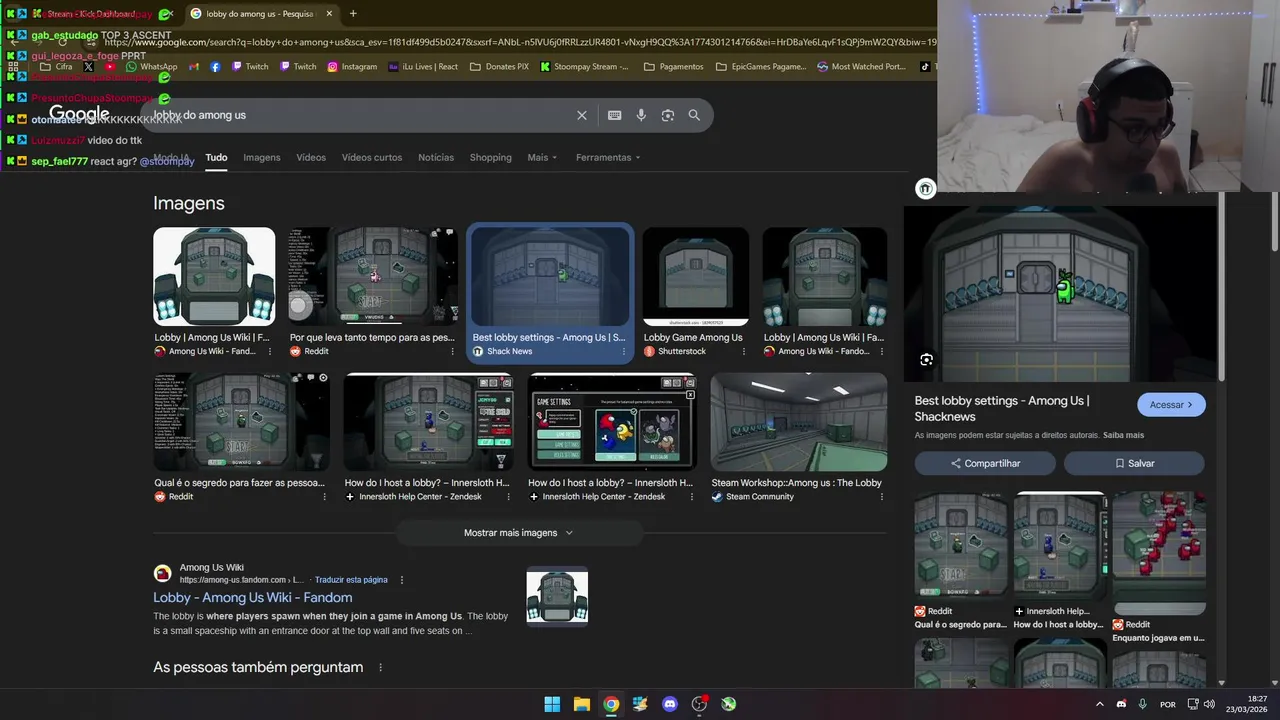The height and width of the screenshot is (720, 1280).
Task: Open the Donates PIX bookmark folder
Action: click(499, 67)
